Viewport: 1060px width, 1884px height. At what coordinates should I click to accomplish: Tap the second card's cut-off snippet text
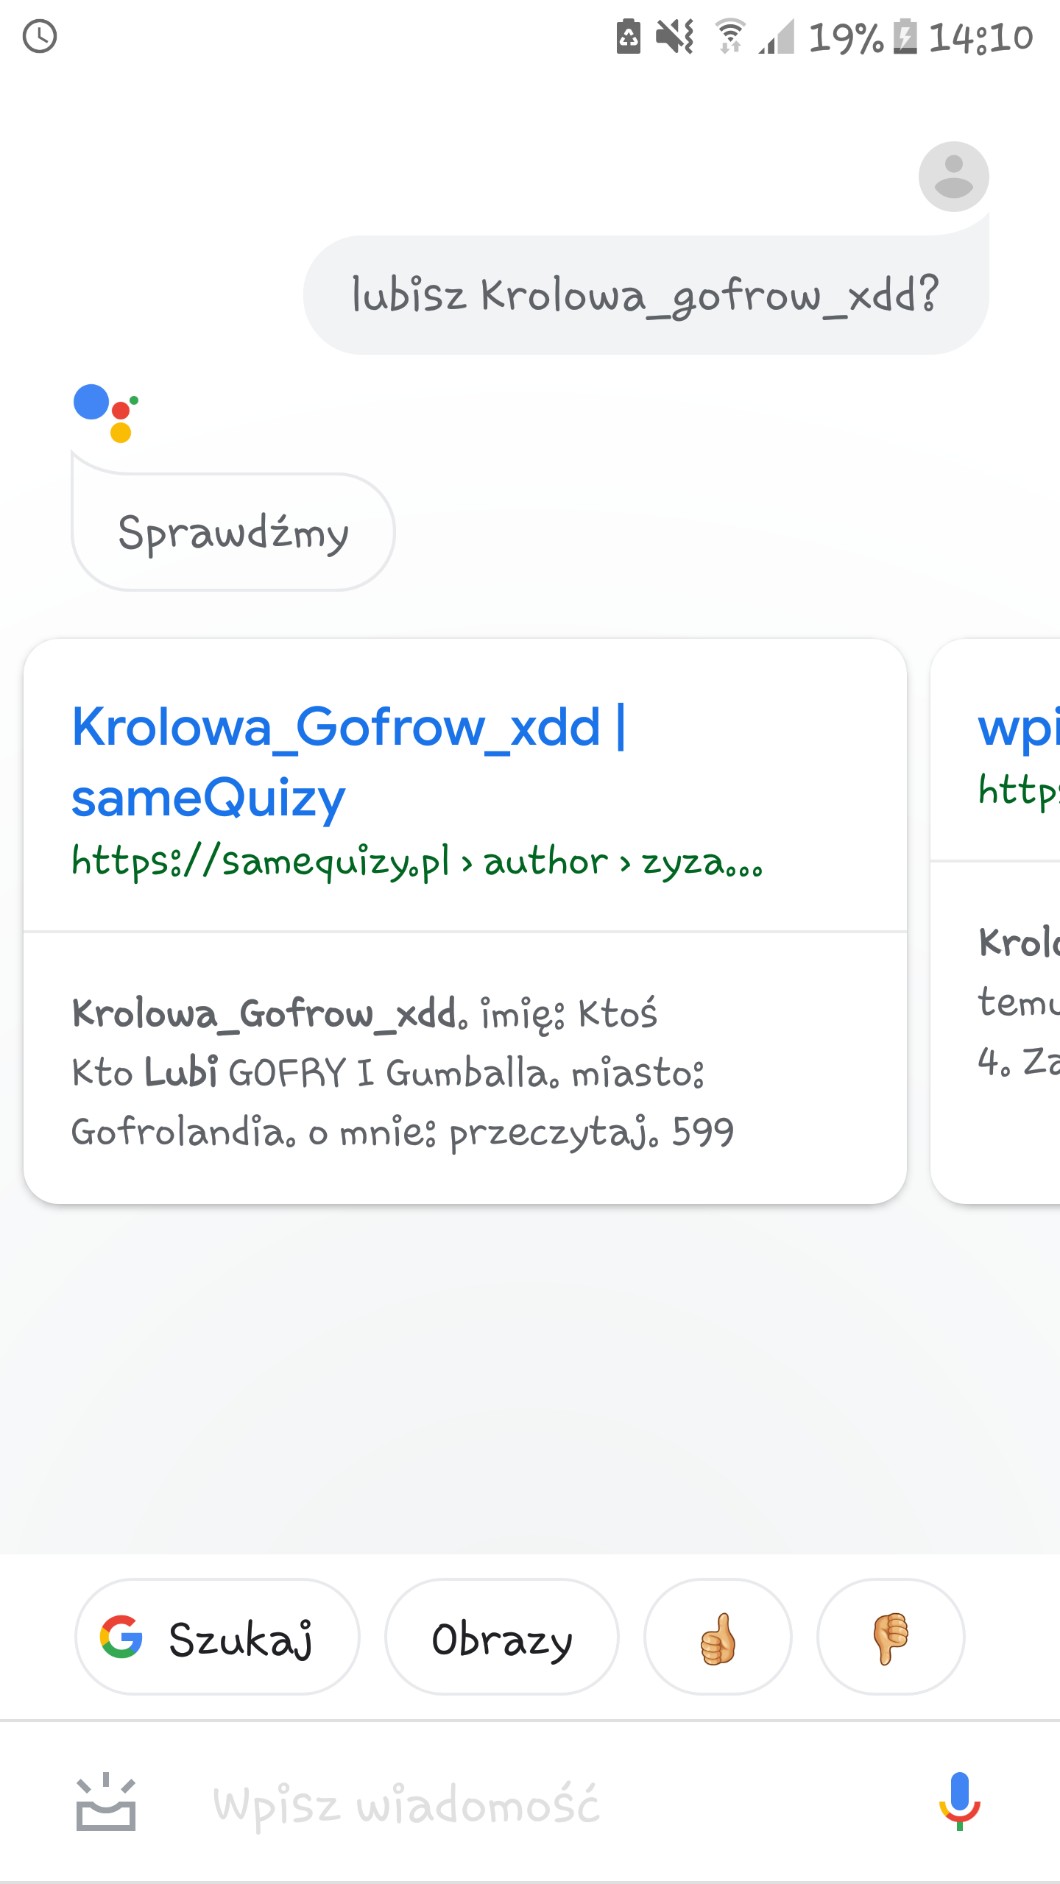(1018, 1001)
